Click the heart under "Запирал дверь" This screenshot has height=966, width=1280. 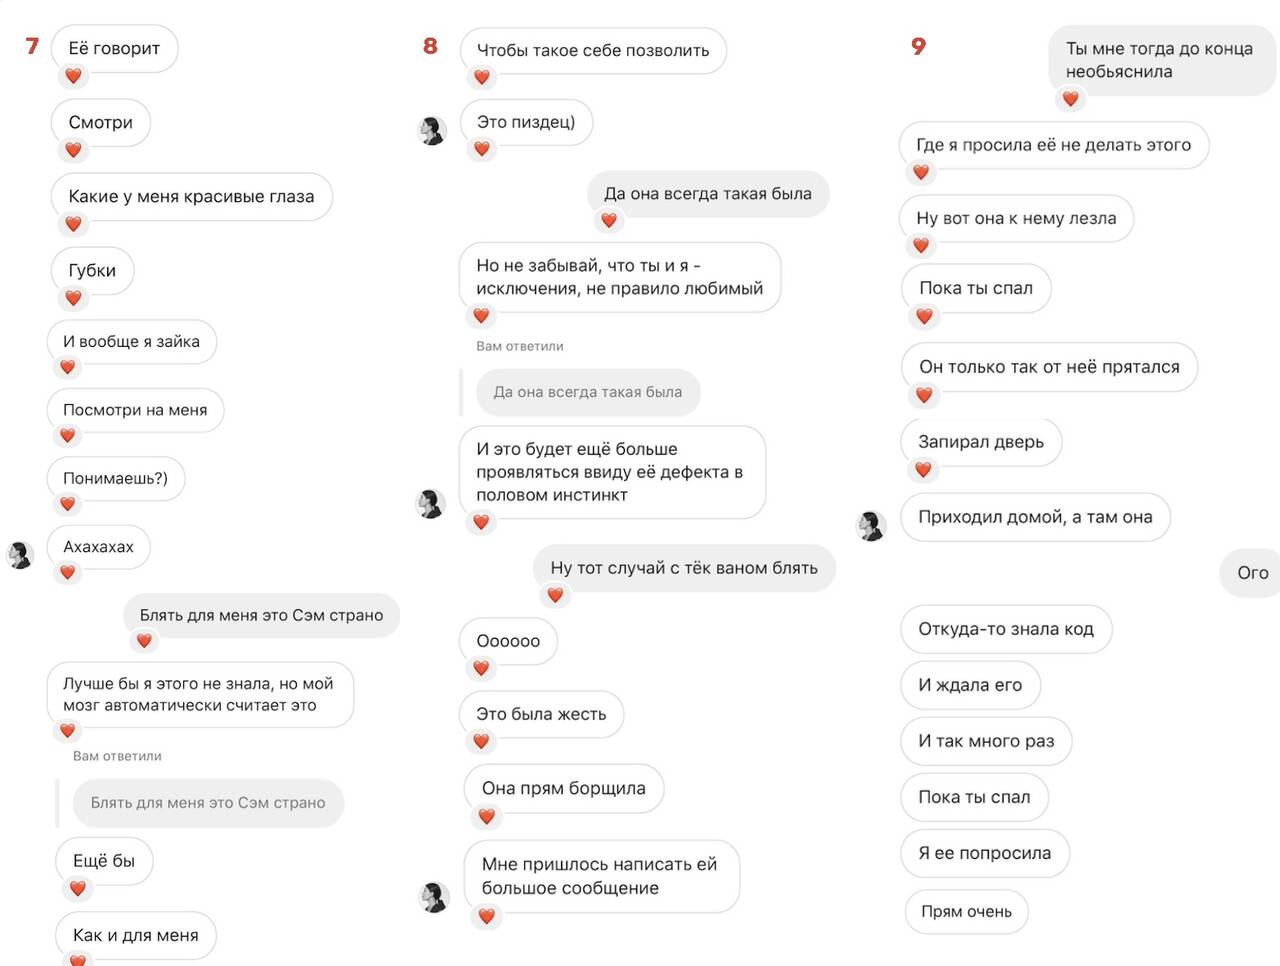pyautogui.click(x=923, y=469)
